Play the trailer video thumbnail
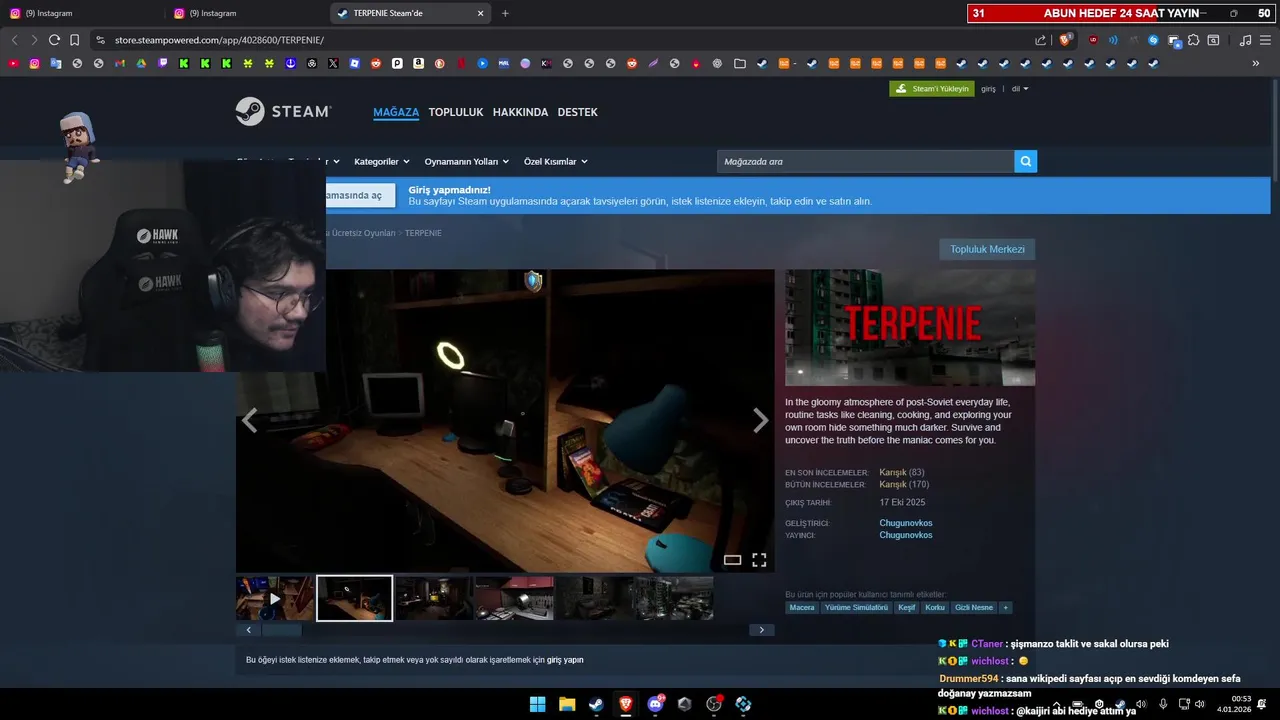This screenshot has height=720, width=1280. click(x=275, y=598)
